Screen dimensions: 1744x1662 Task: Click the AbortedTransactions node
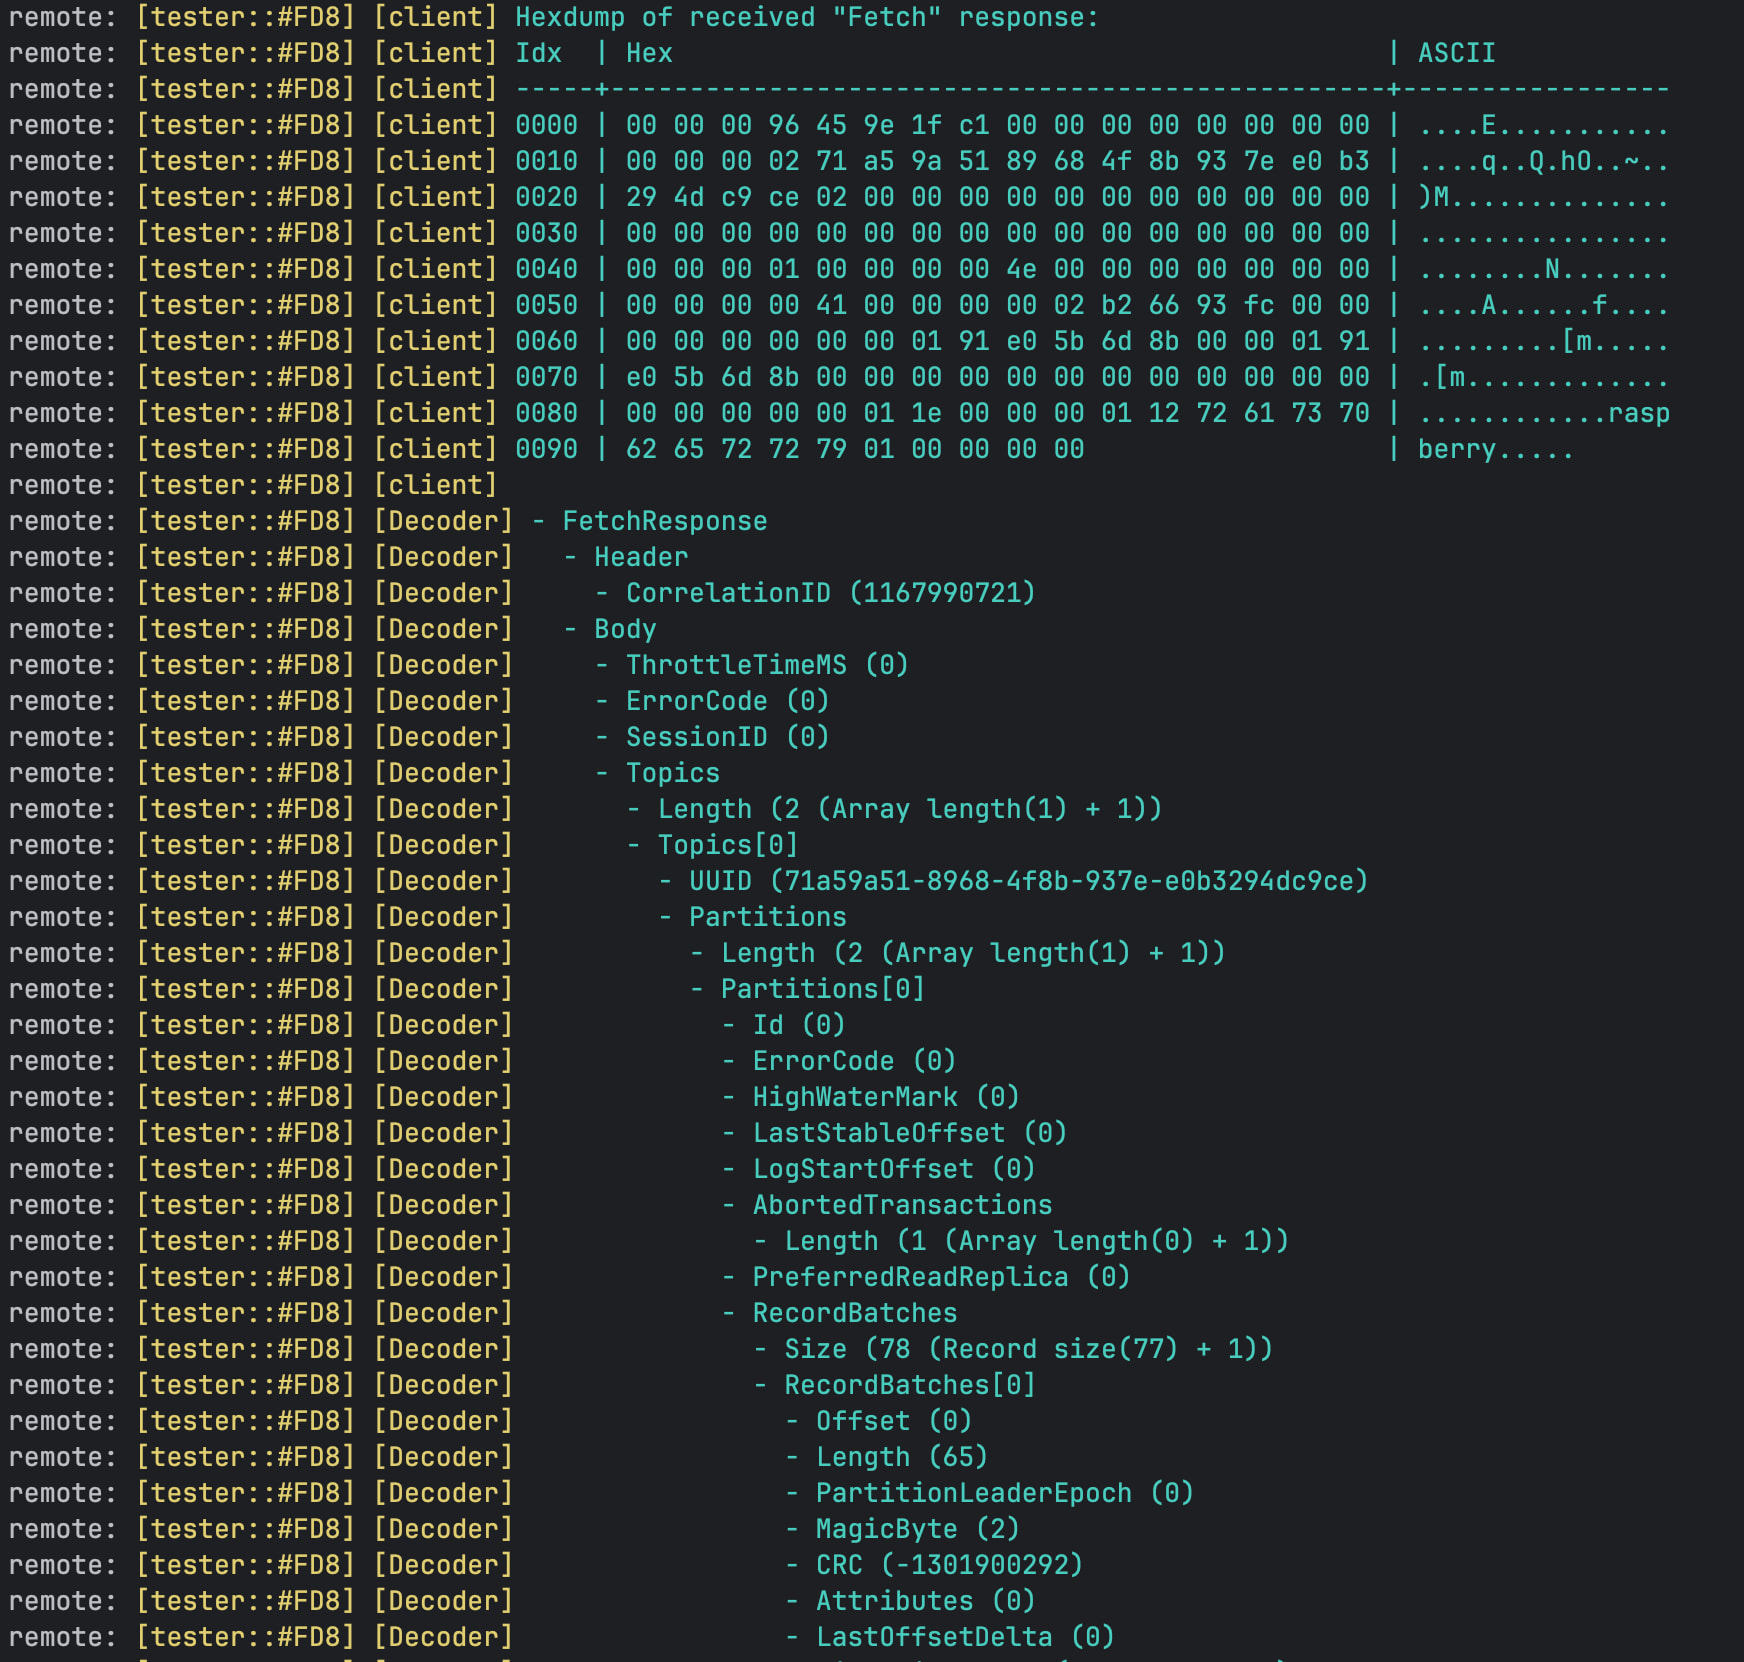coord(902,1206)
